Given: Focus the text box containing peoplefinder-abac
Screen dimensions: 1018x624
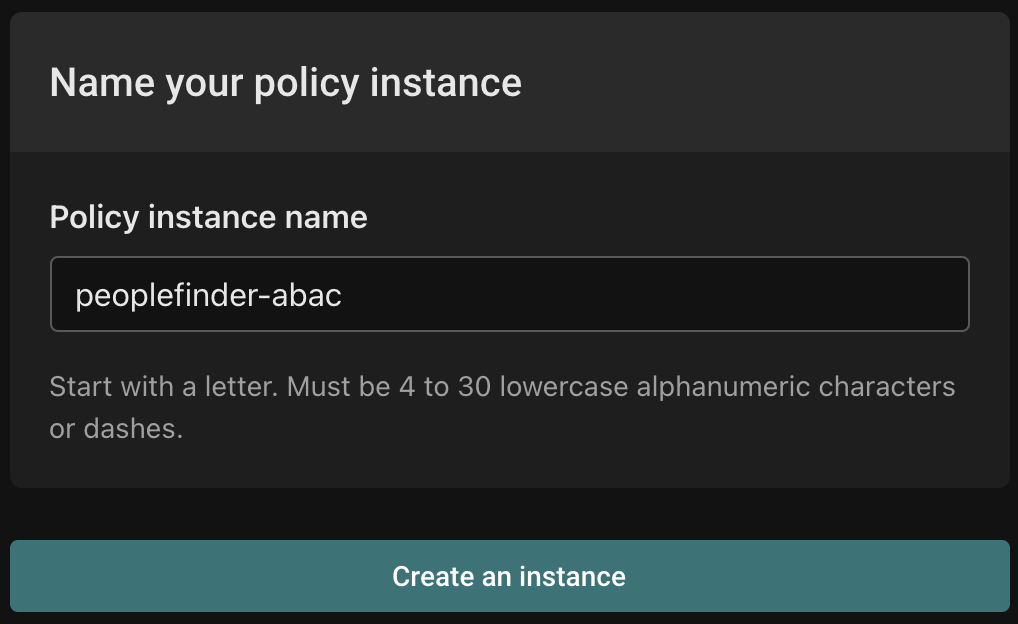Looking at the screenshot, I should 509,294.
